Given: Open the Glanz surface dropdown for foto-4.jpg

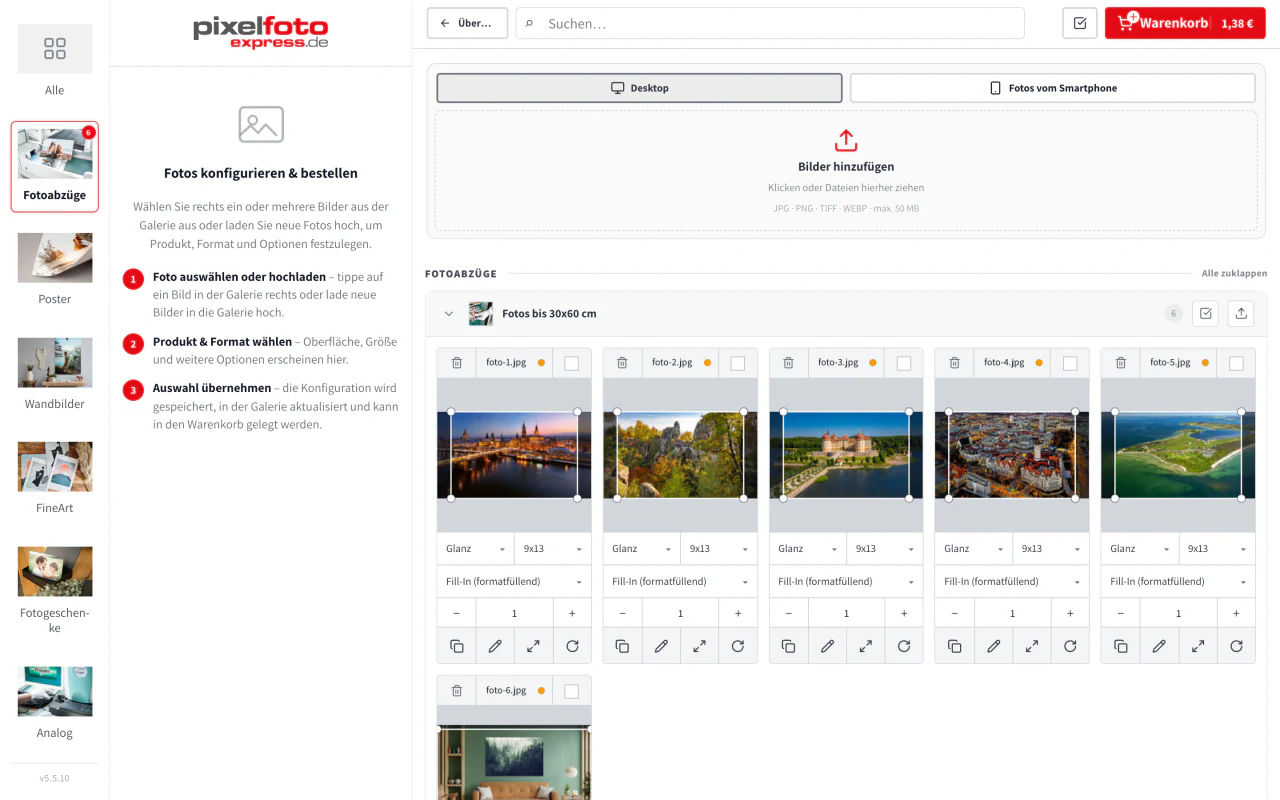Looking at the screenshot, I should 974,549.
